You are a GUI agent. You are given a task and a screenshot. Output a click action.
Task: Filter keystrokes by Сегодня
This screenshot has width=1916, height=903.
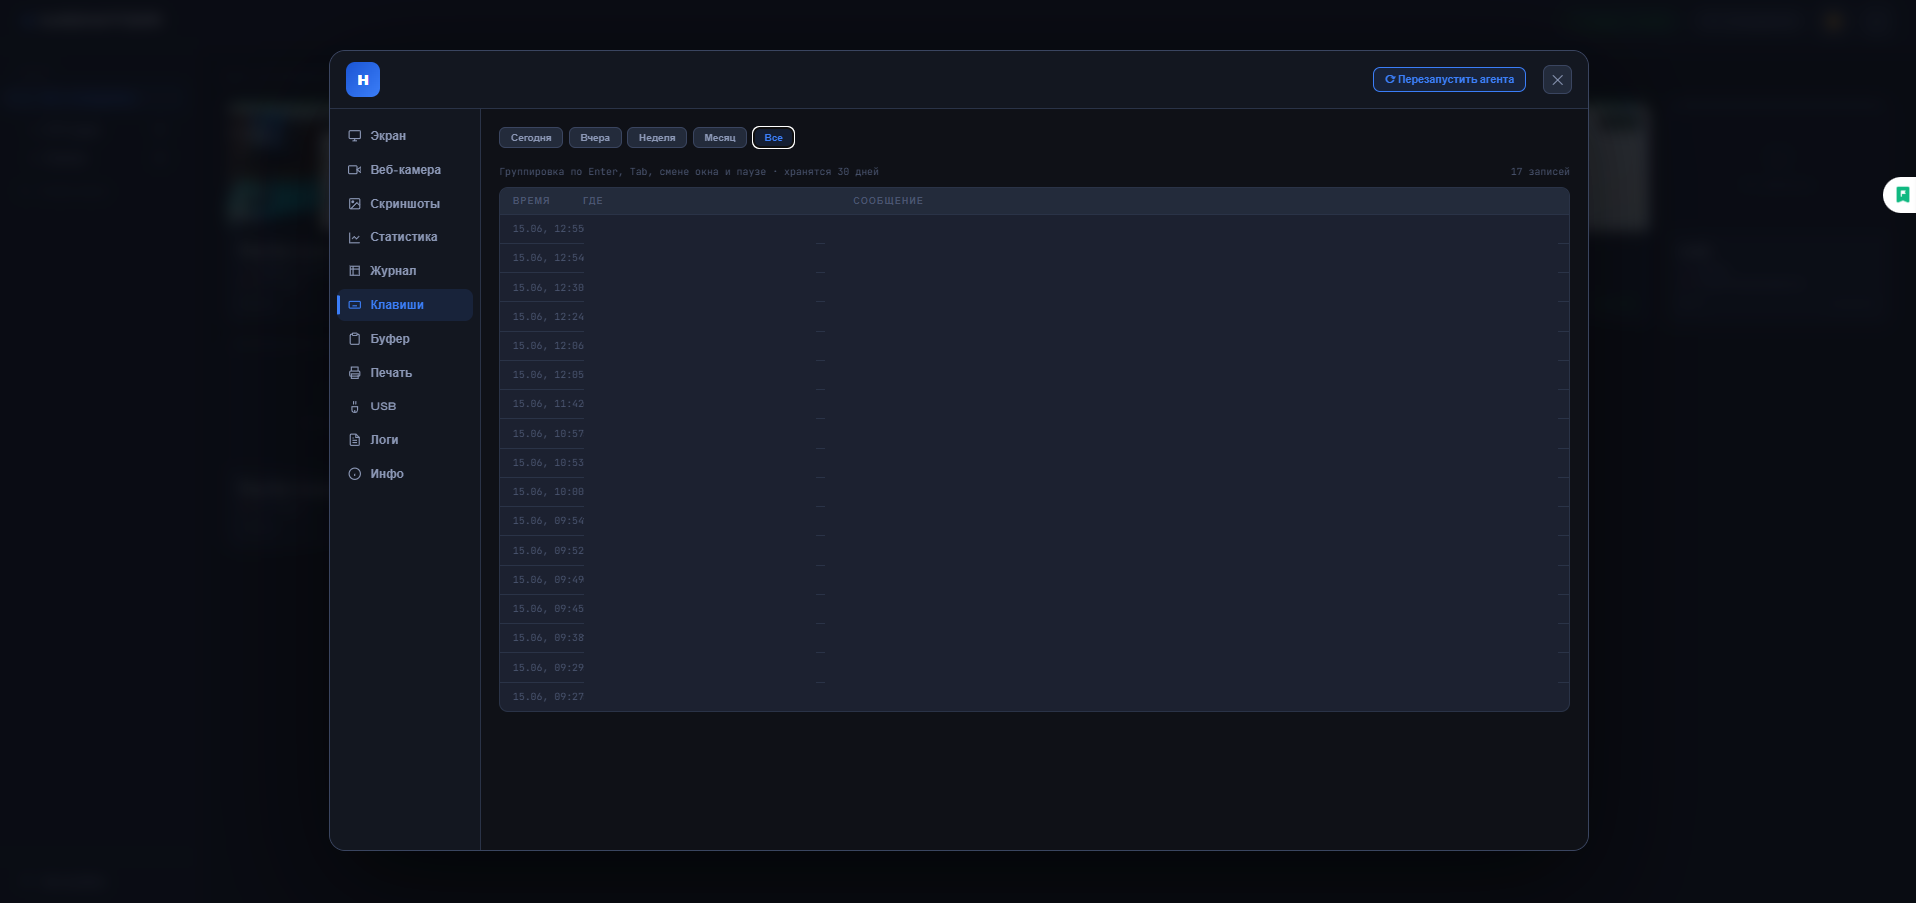pyautogui.click(x=531, y=138)
